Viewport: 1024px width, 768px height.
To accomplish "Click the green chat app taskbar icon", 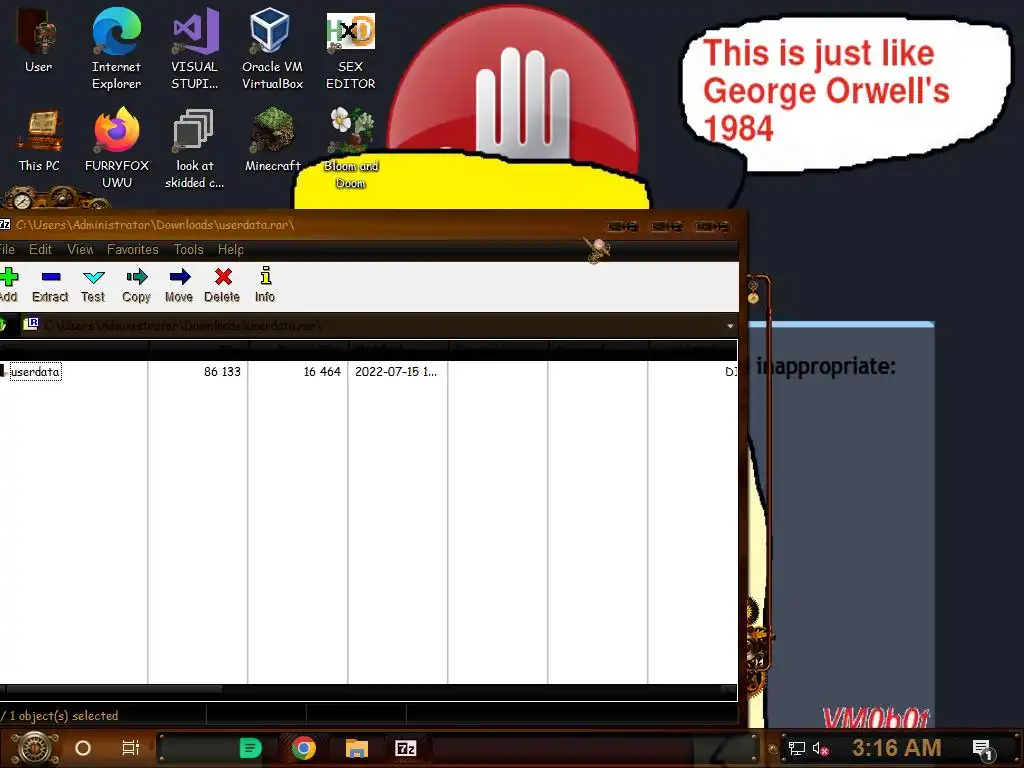I will pos(250,748).
